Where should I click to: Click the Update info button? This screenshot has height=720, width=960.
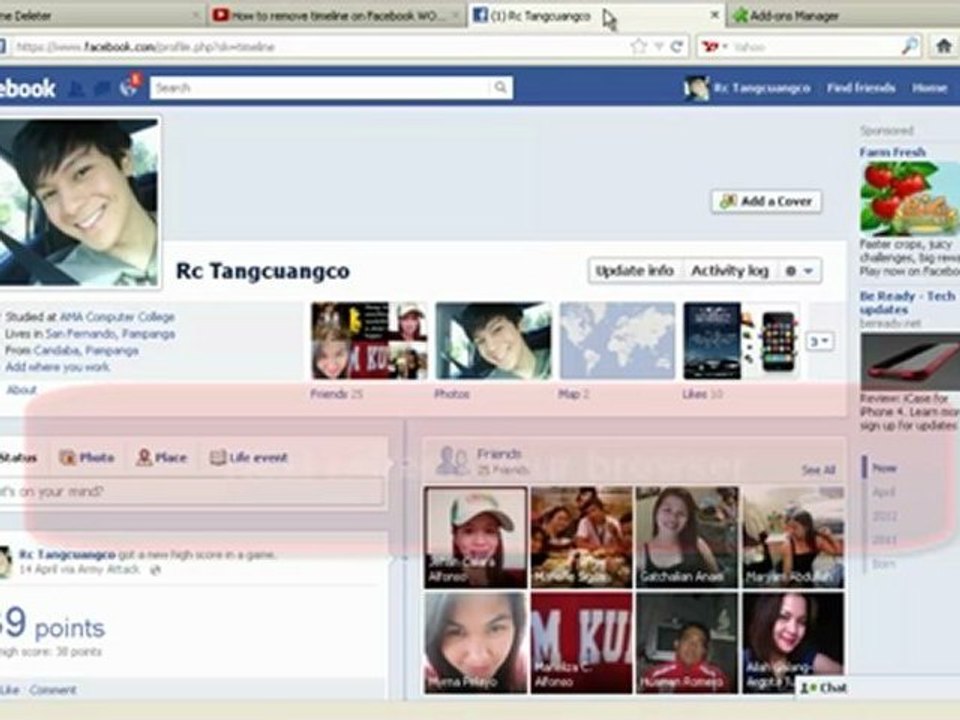tap(635, 271)
